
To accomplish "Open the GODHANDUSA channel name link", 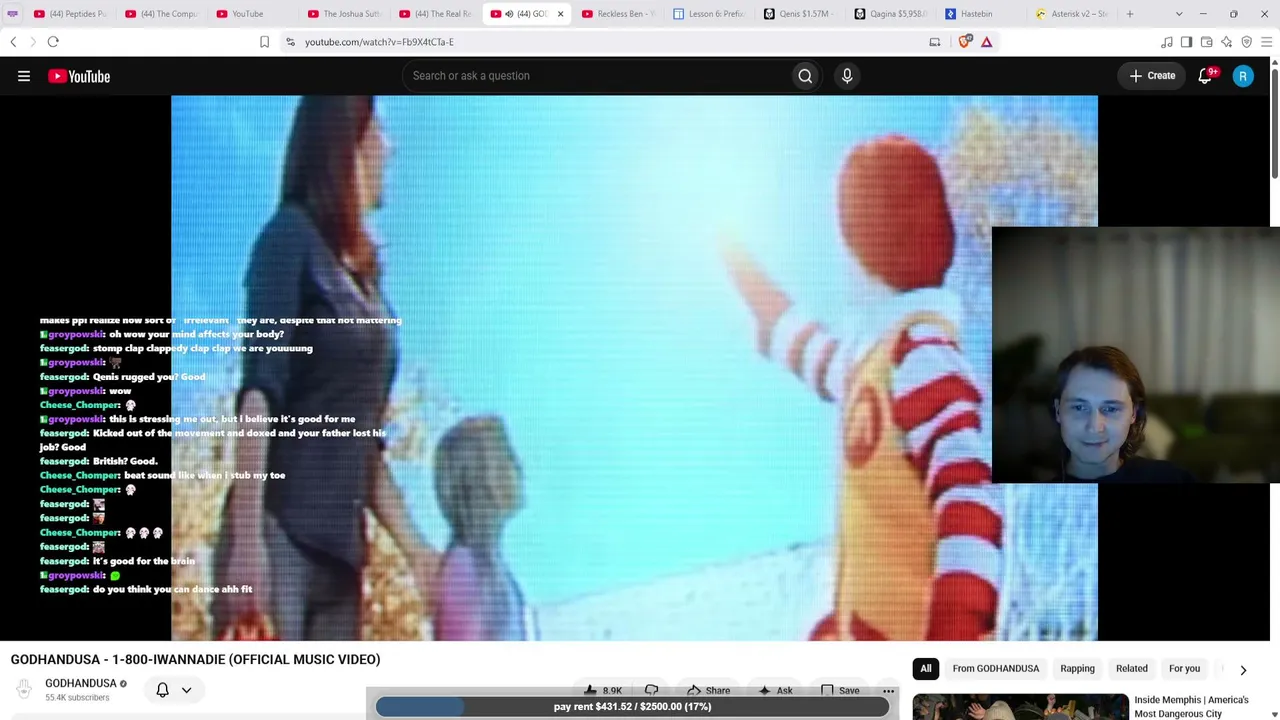I will point(81,684).
